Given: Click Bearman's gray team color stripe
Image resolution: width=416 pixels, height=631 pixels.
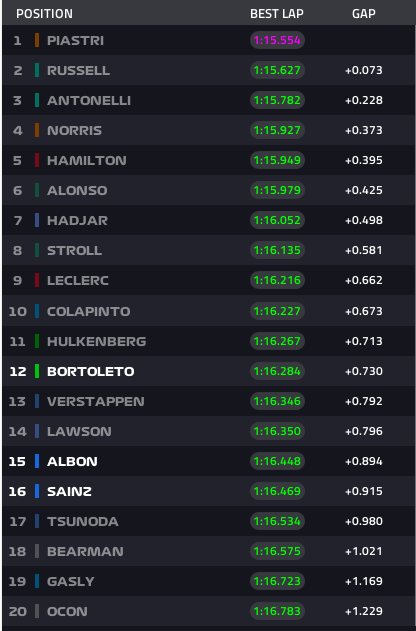Looking at the screenshot, I should click(37, 551).
